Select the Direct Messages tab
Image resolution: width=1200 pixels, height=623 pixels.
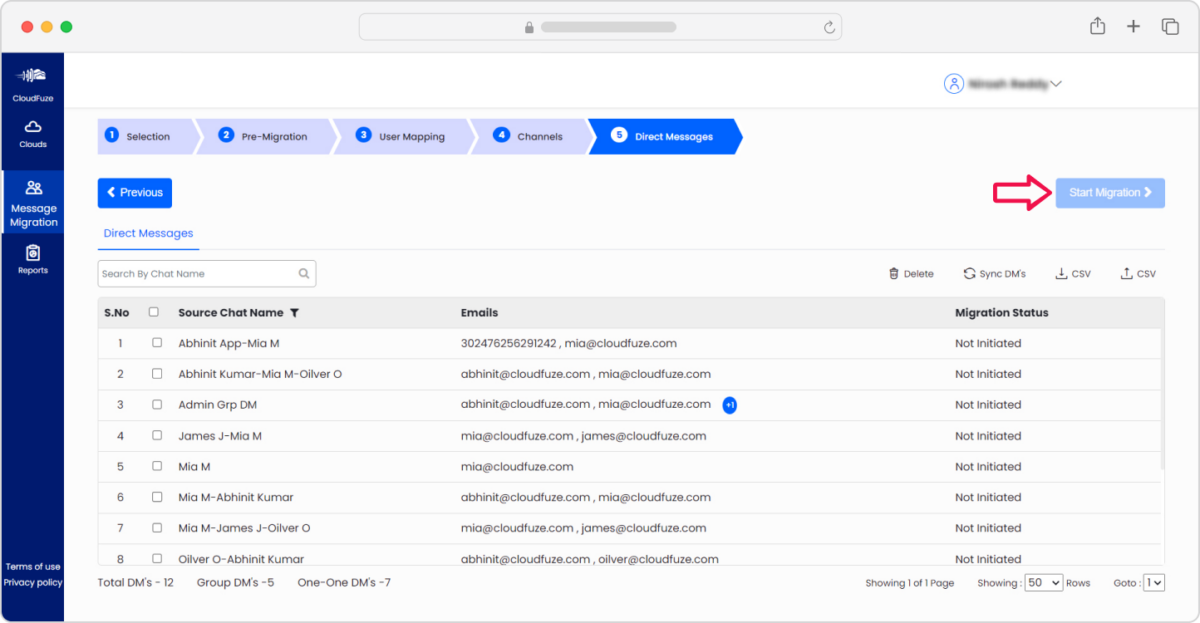click(147, 233)
